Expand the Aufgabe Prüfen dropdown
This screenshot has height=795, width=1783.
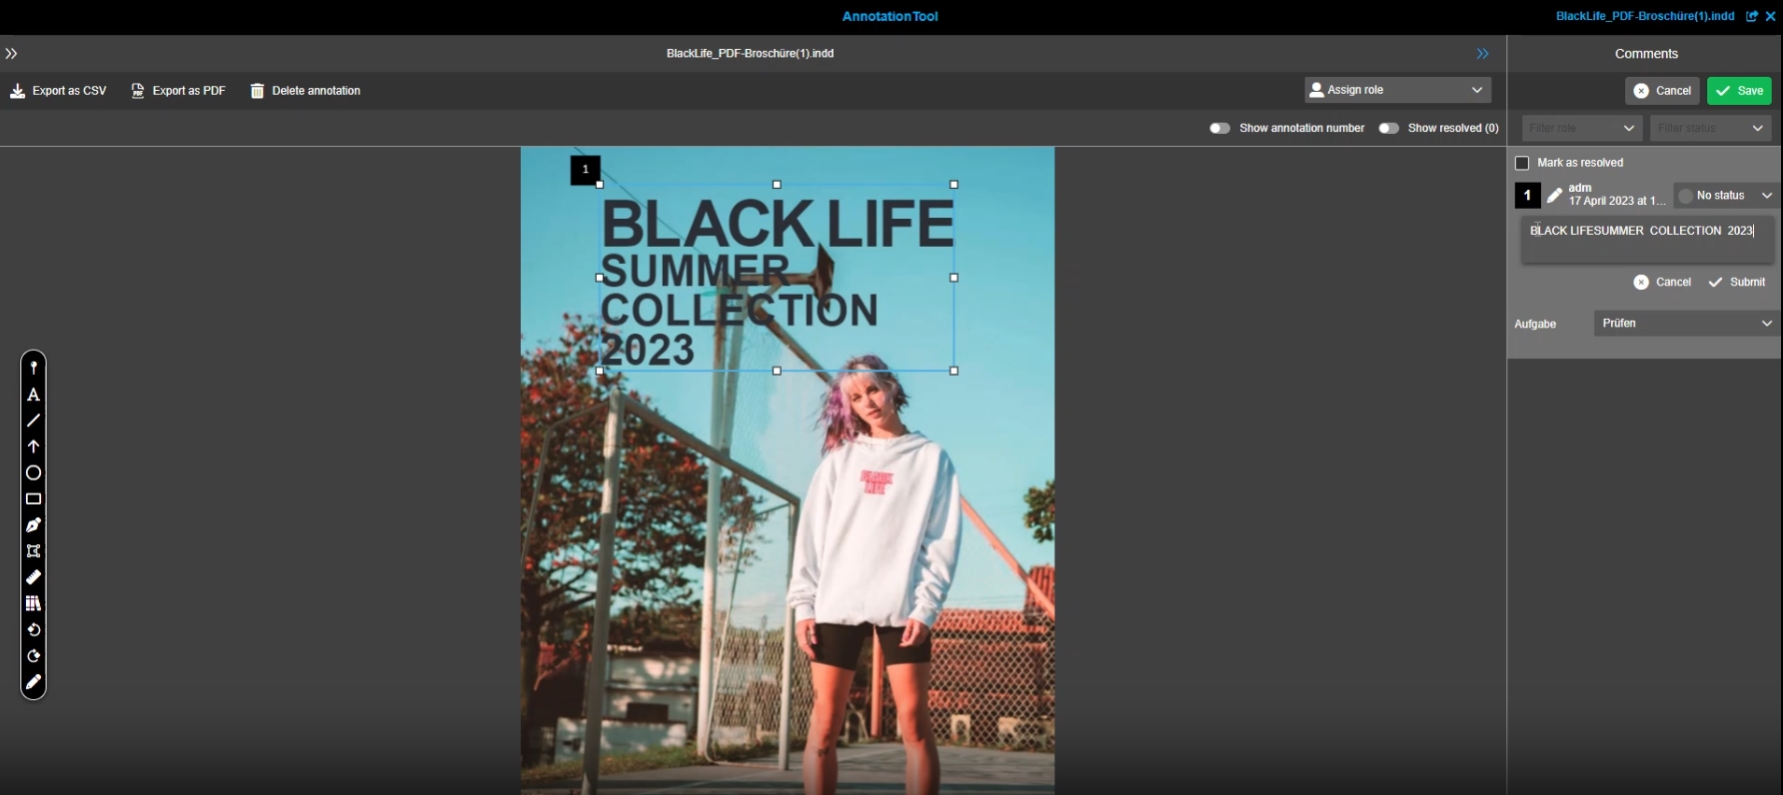(1685, 323)
